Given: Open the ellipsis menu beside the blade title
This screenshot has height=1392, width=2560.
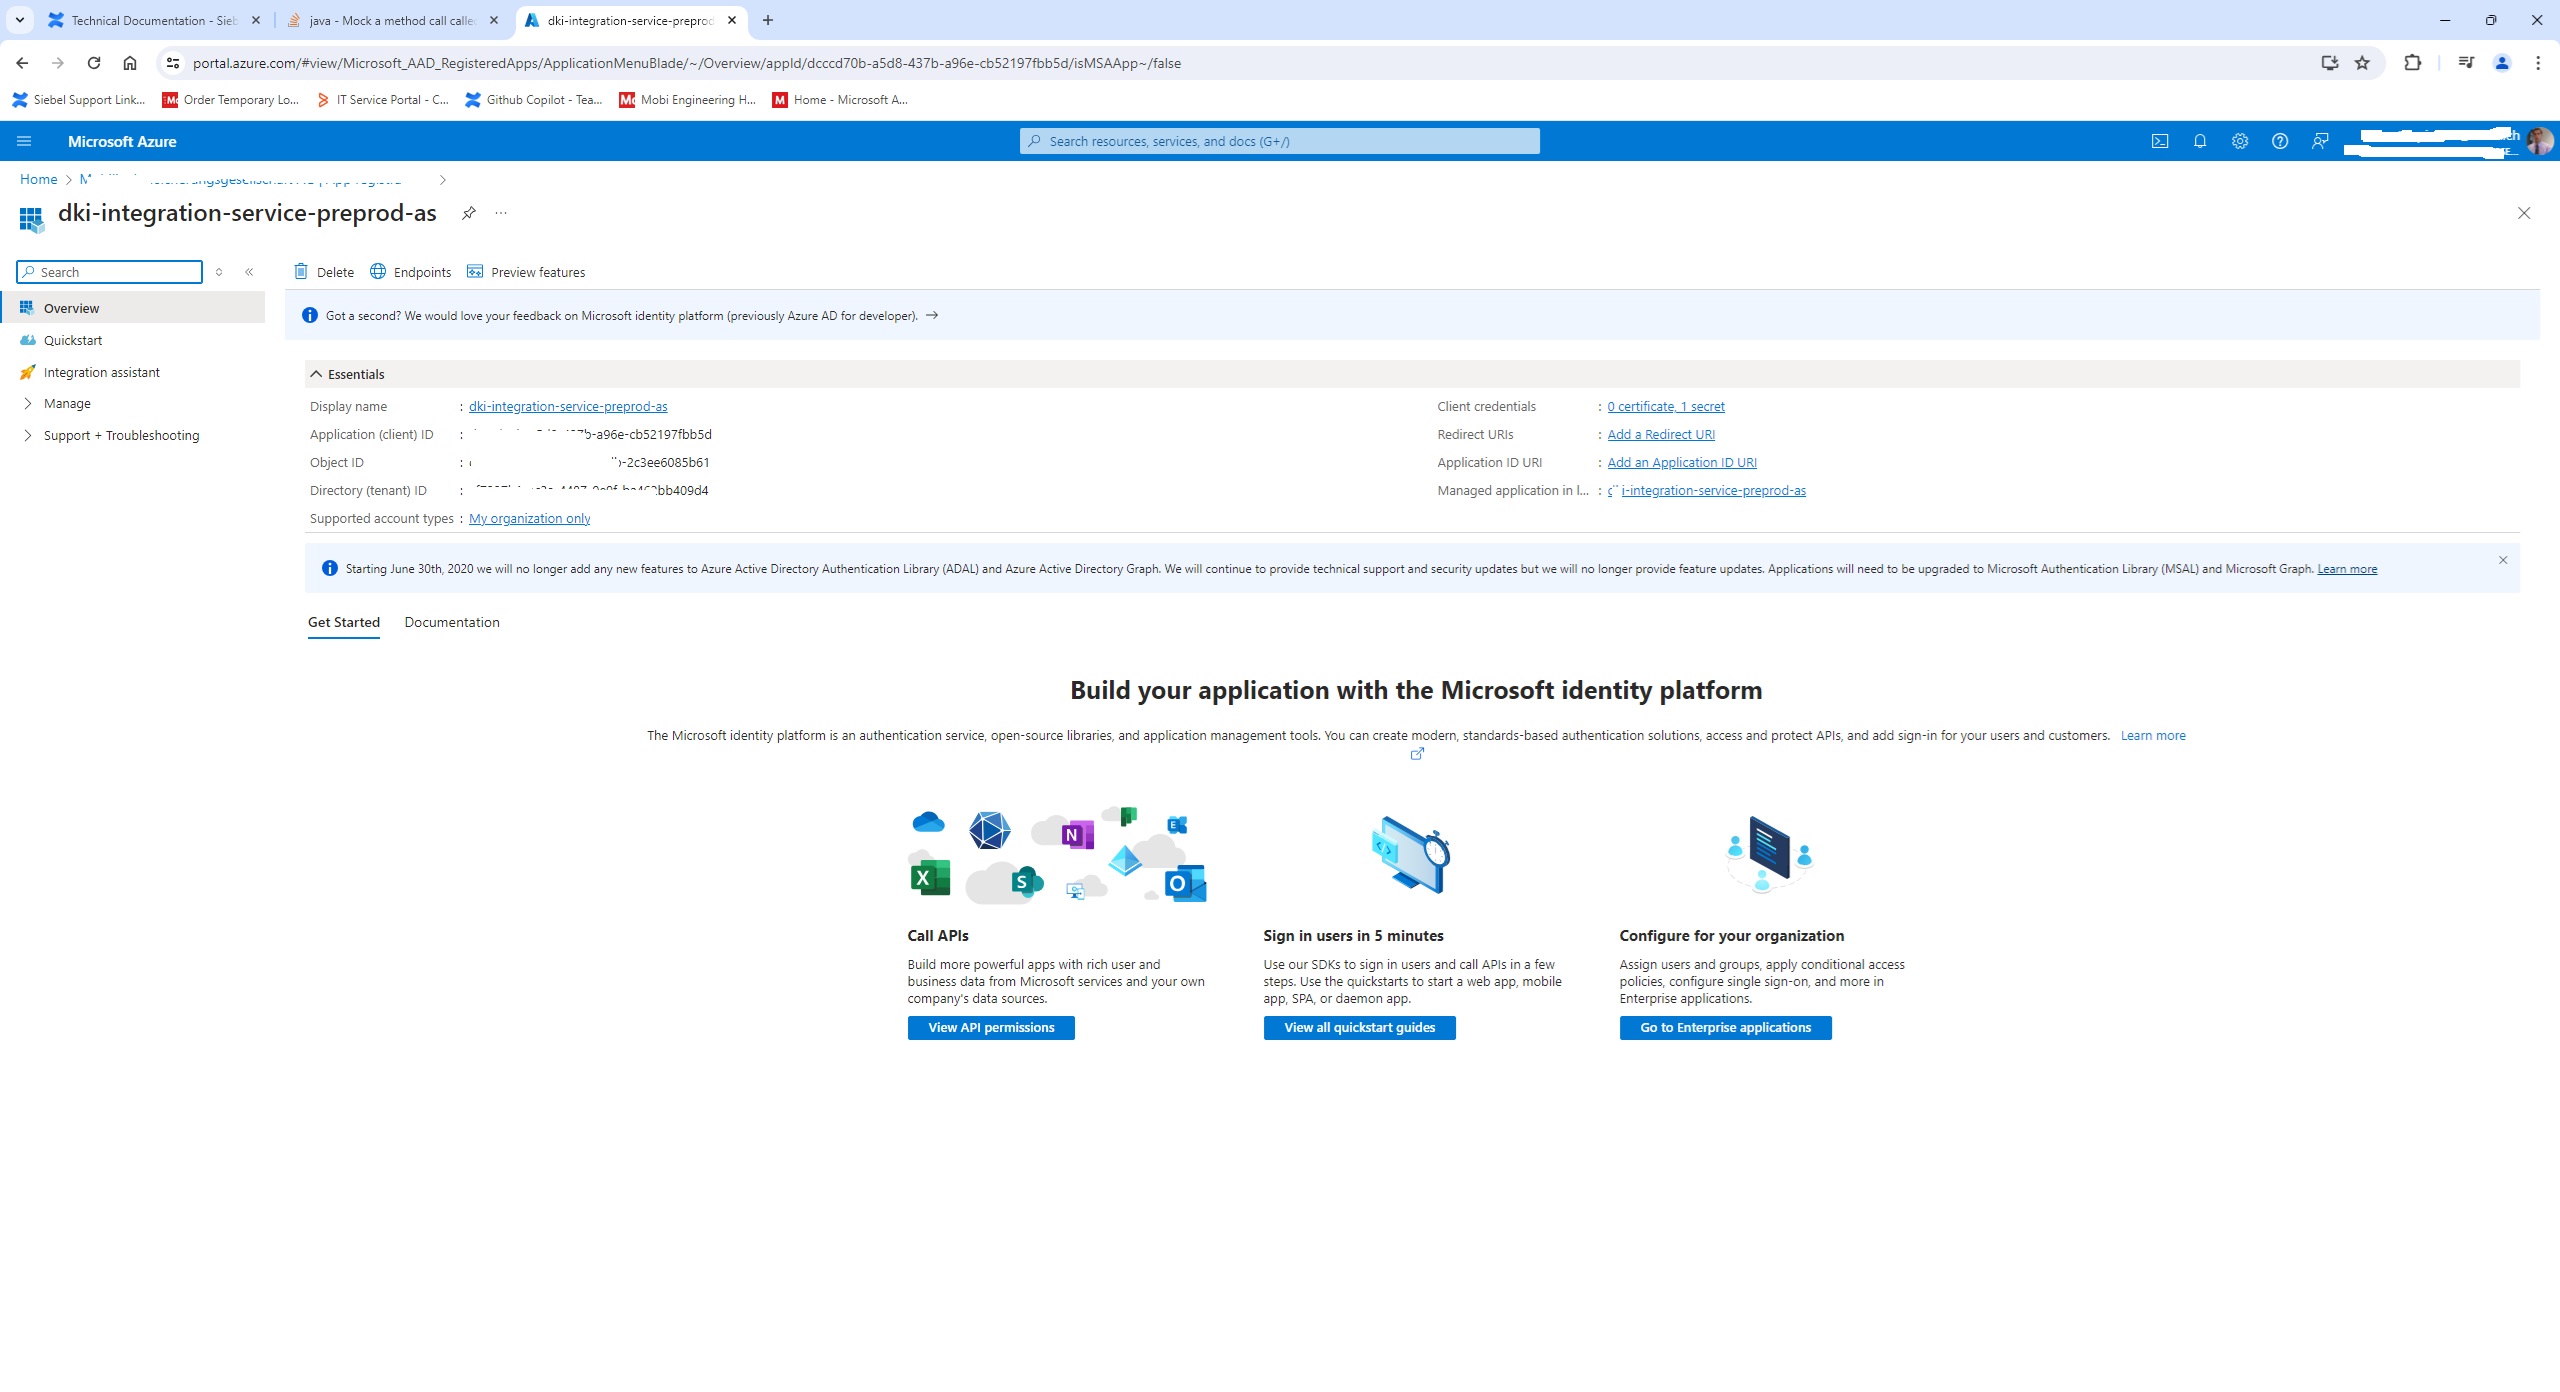Looking at the screenshot, I should pyautogui.click(x=501, y=213).
